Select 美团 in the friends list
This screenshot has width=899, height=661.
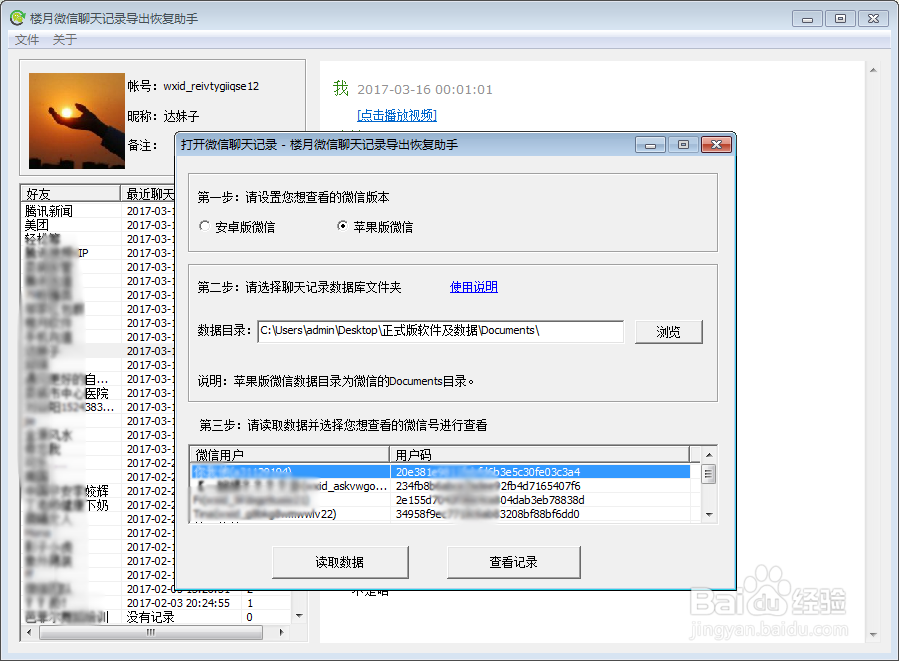coord(37,225)
